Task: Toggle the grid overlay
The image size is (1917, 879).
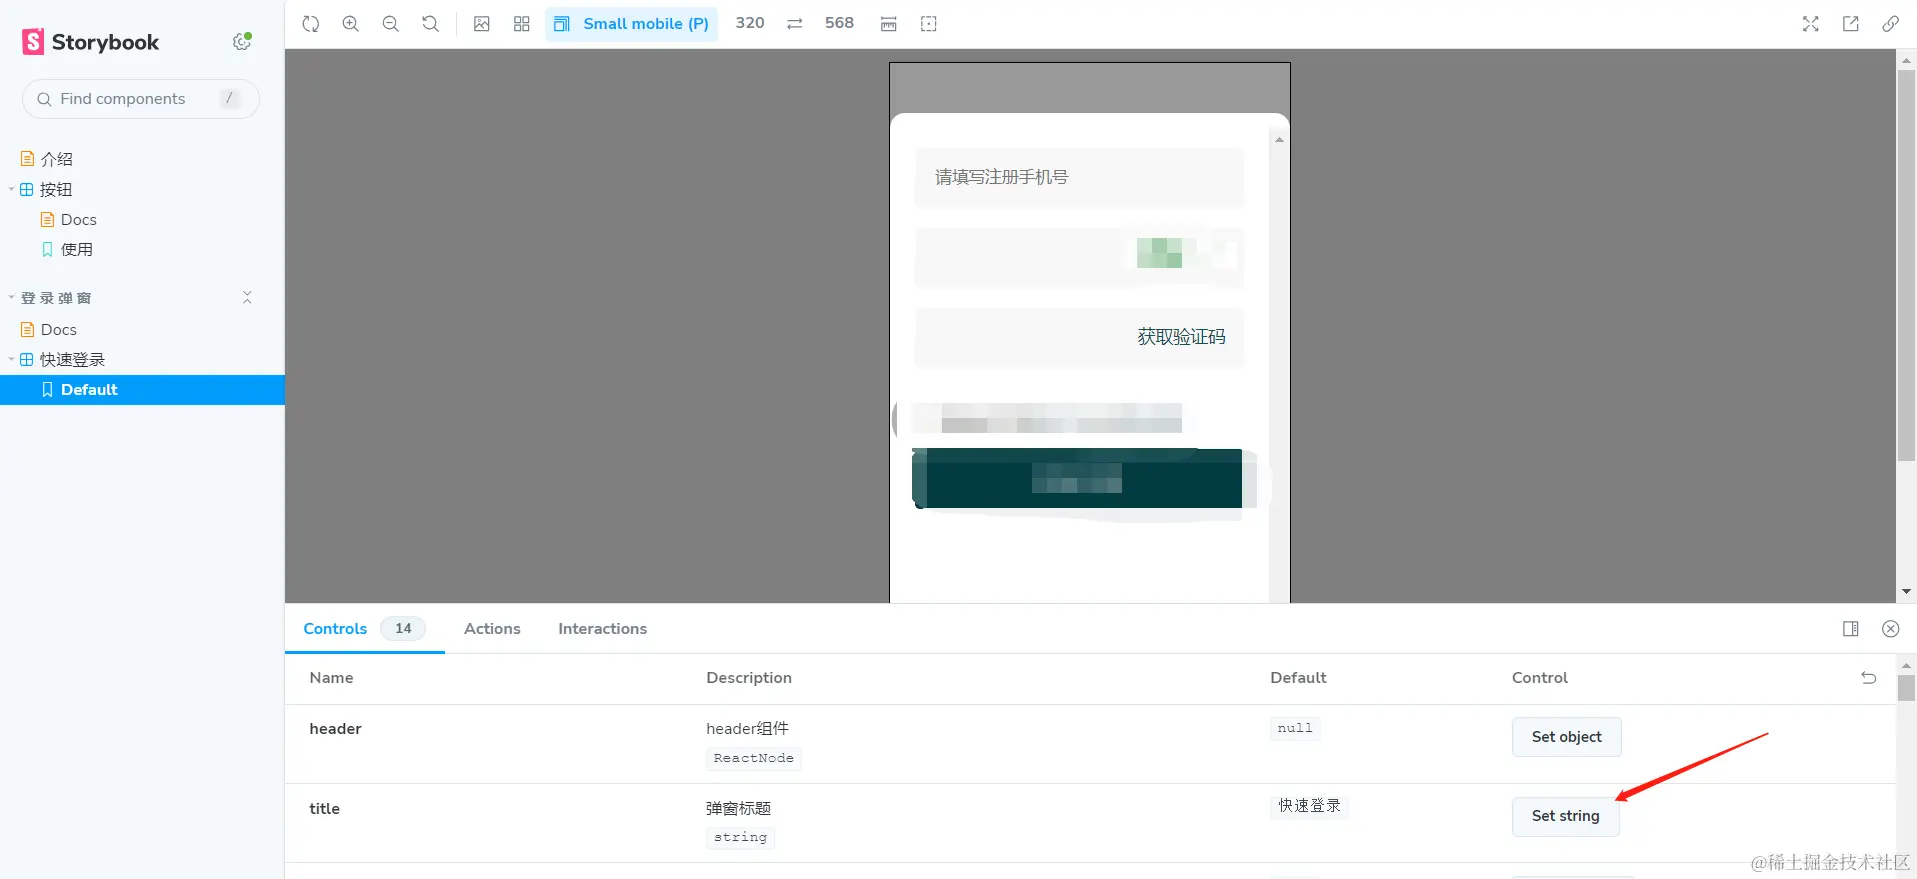Action: 522,24
